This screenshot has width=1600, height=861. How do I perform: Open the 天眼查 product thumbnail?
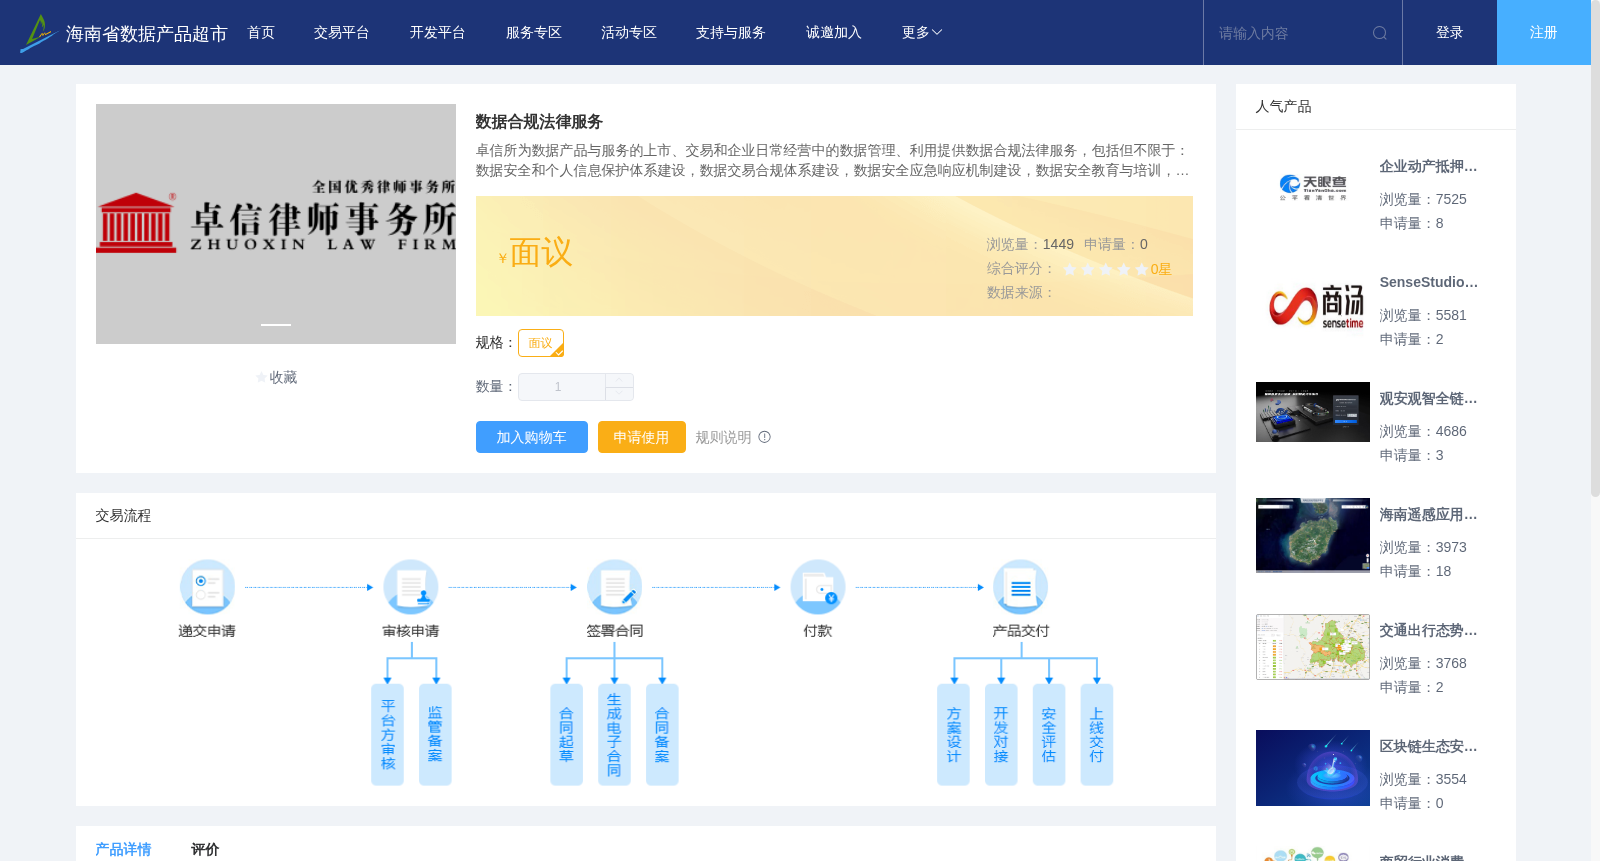coord(1313,187)
